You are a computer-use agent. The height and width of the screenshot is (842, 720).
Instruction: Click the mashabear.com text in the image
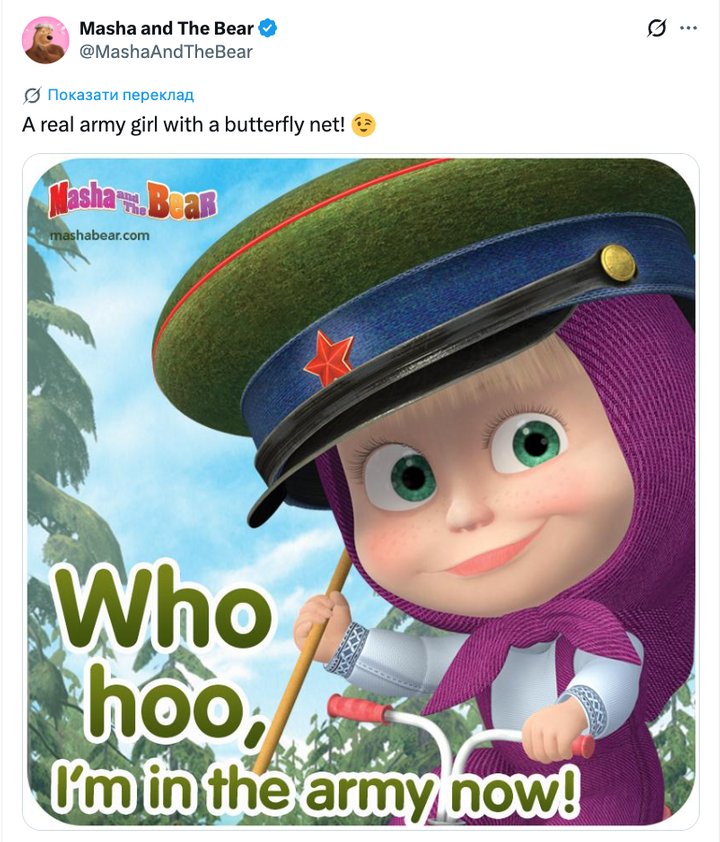(x=100, y=235)
